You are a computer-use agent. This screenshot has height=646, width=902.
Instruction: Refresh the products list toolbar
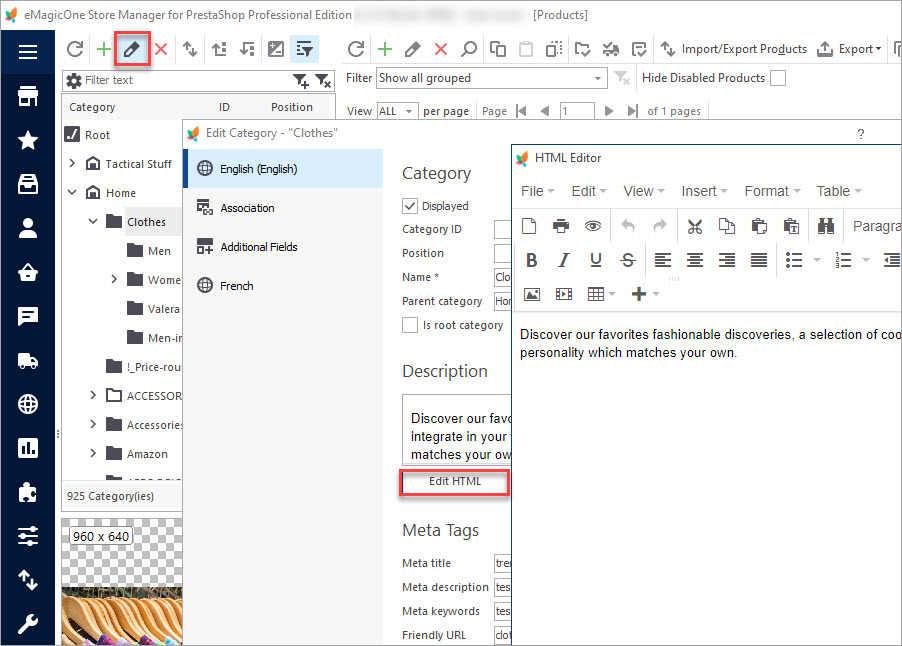click(356, 49)
